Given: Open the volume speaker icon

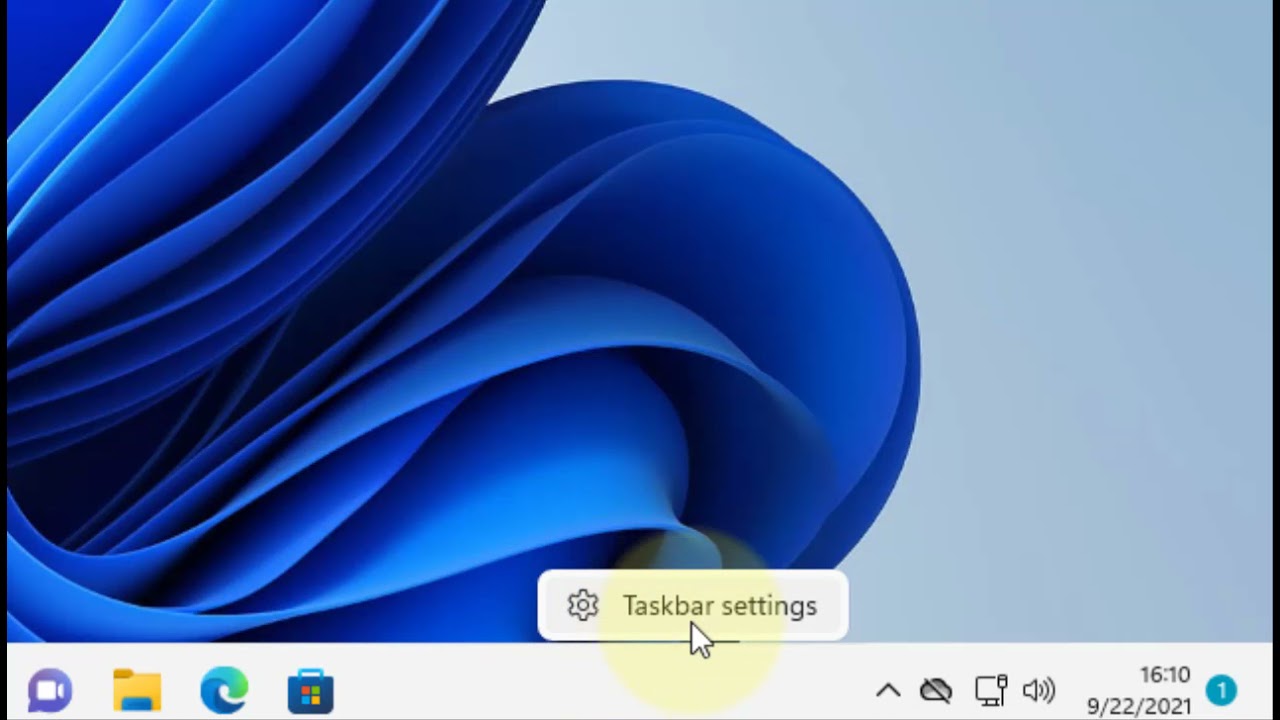Looking at the screenshot, I should tap(1039, 690).
